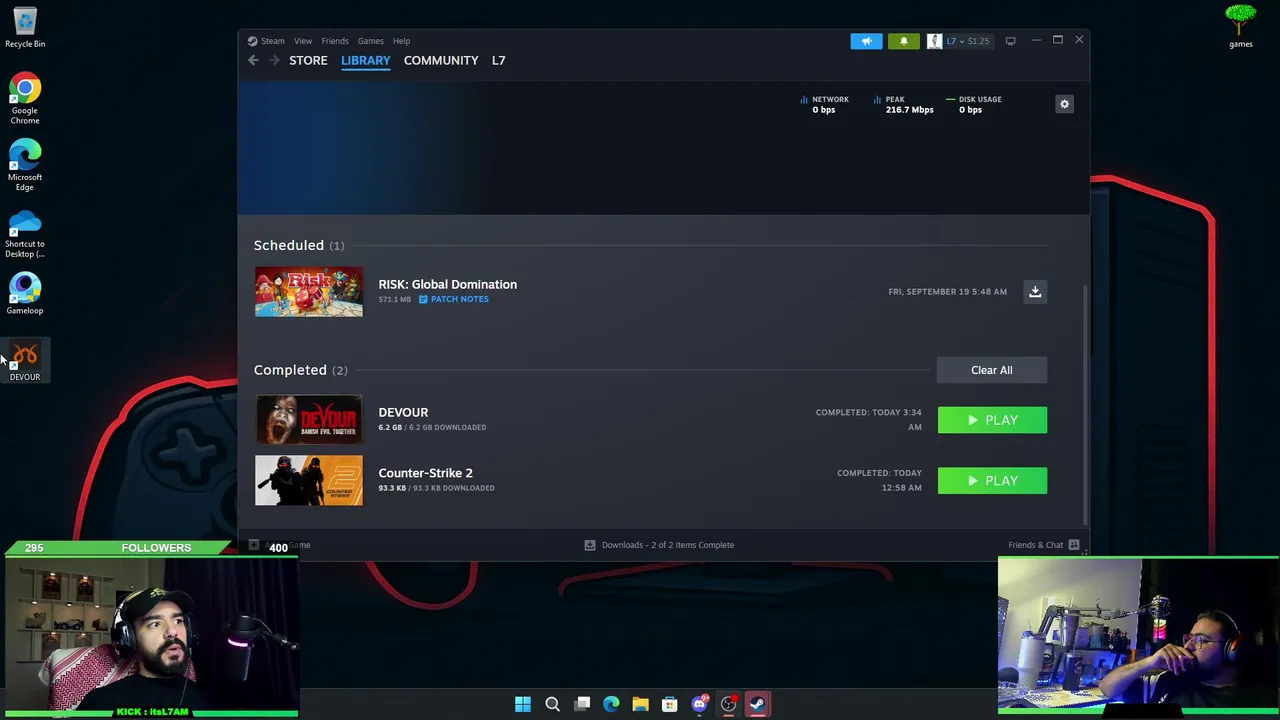Open downloads settings gear

pyautogui.click(x=1064, y=104)
